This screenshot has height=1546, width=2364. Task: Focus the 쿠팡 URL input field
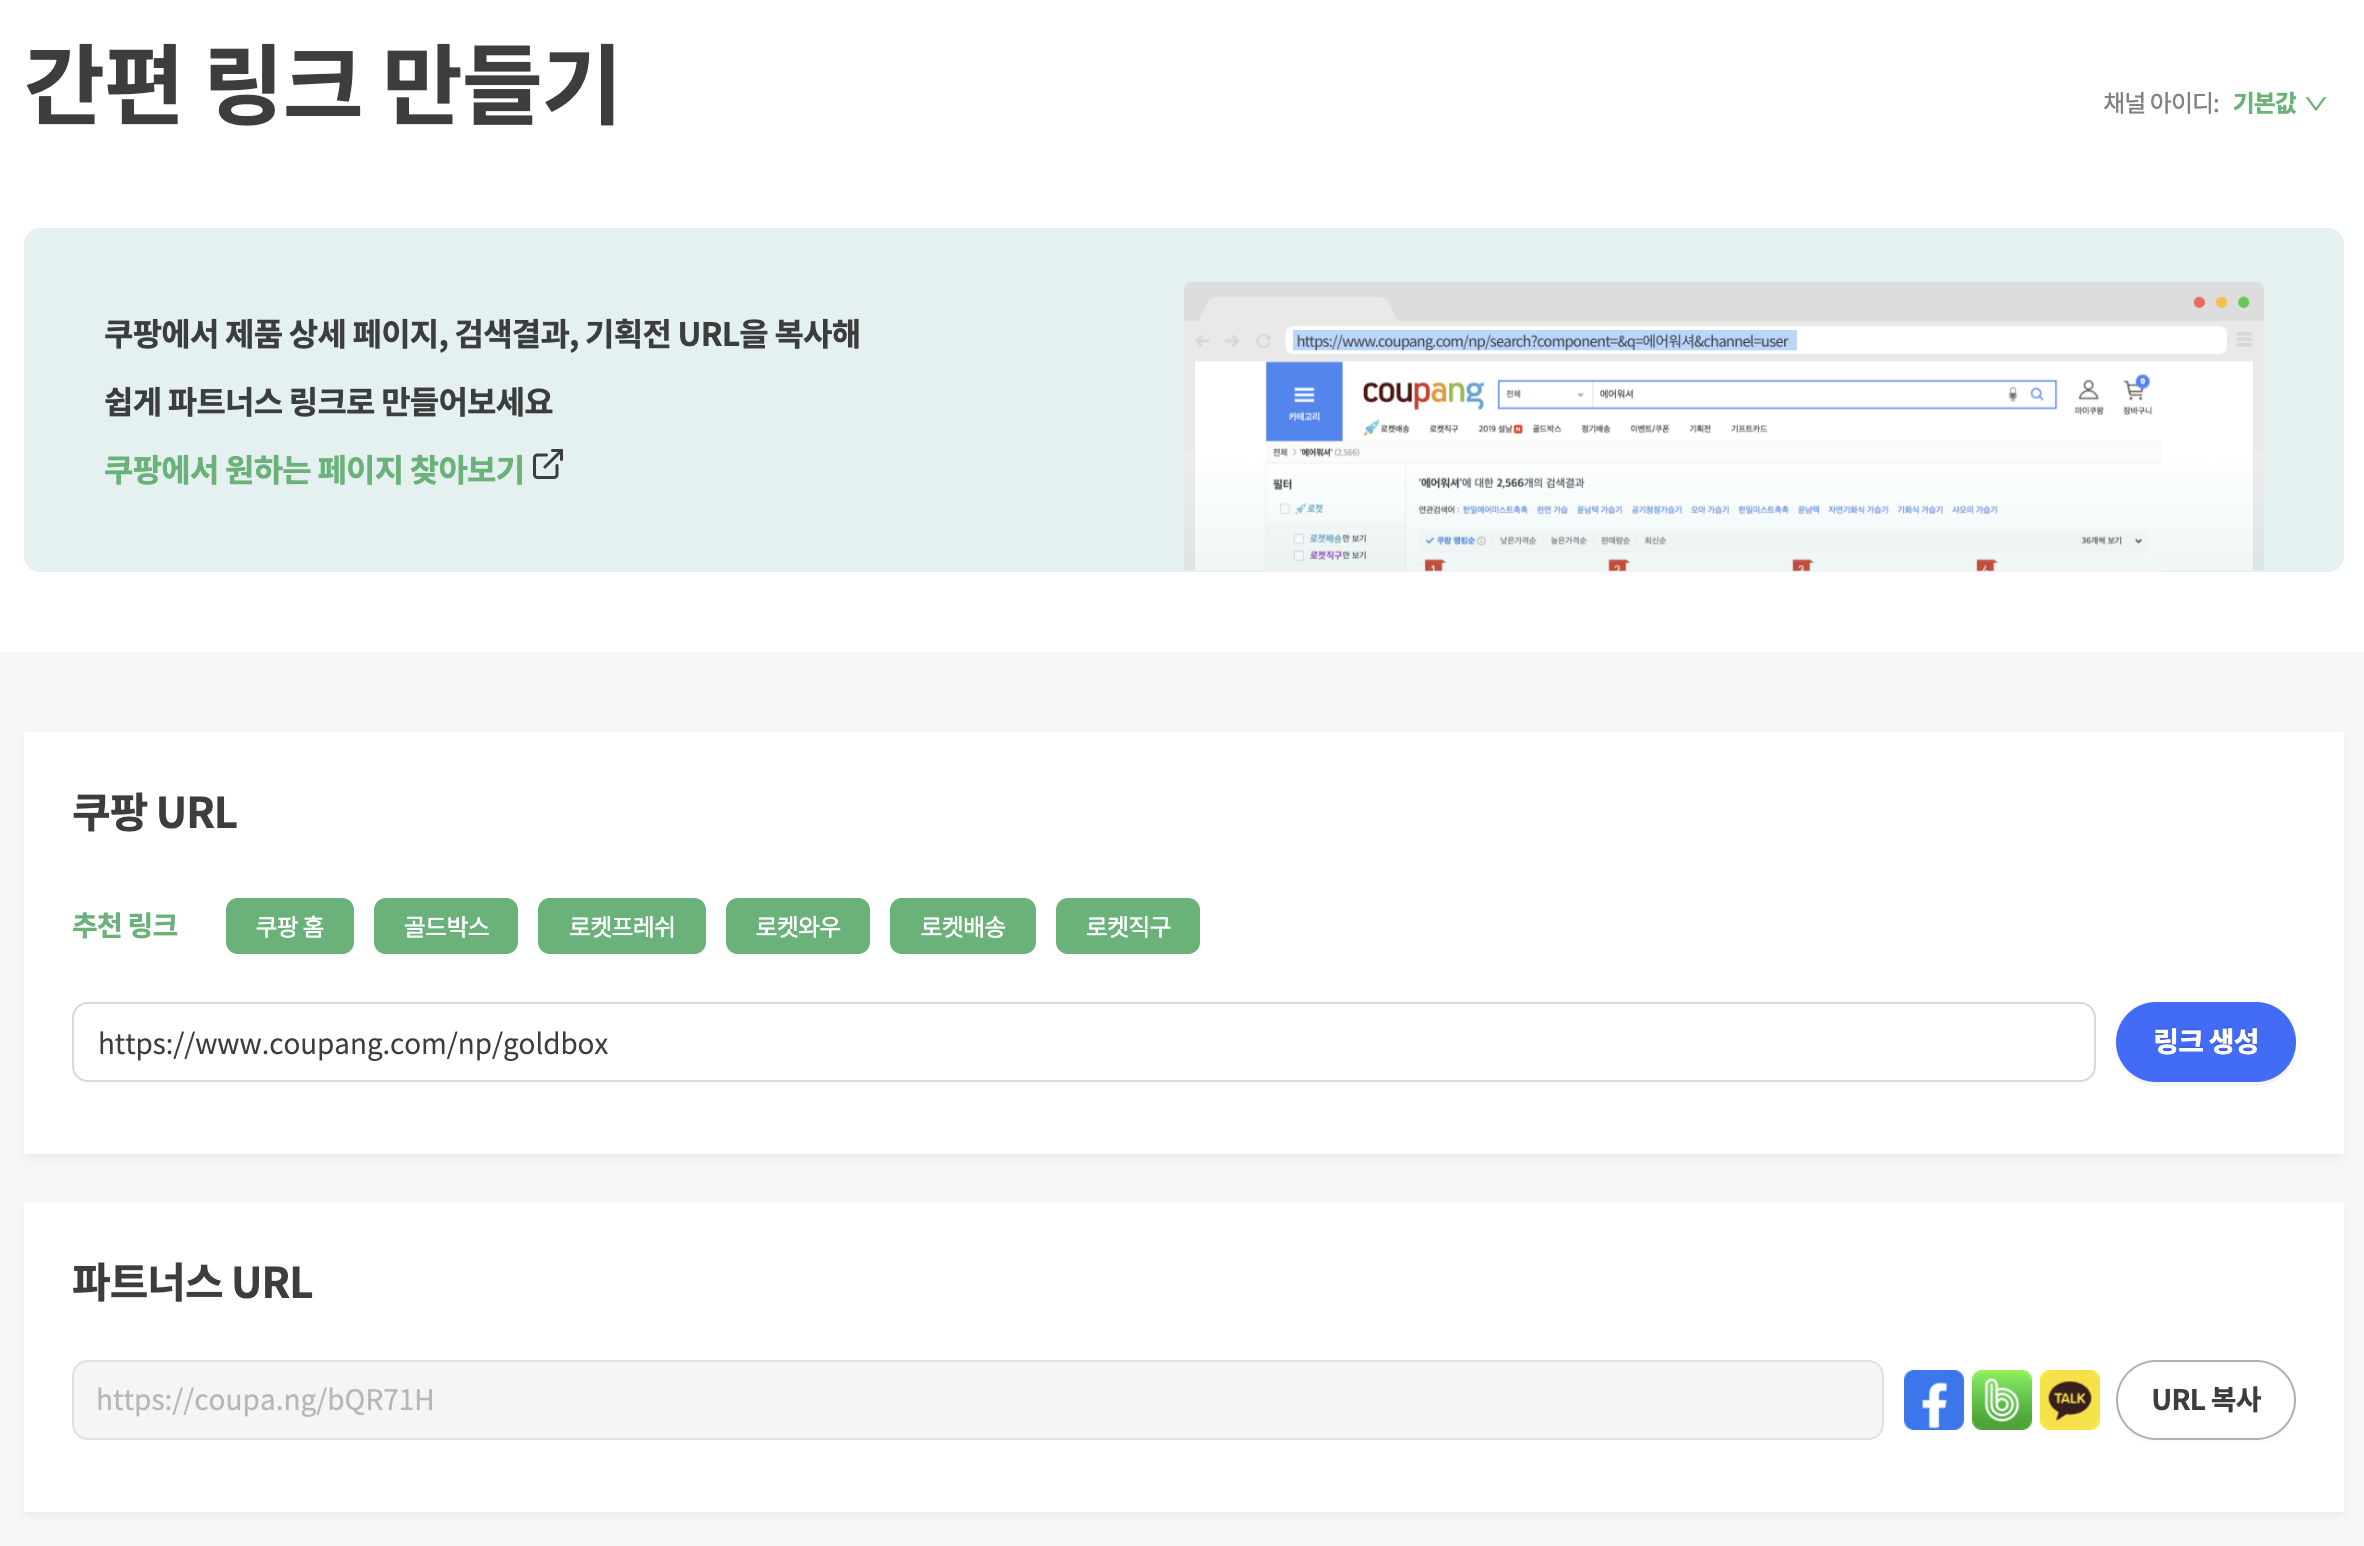[1082, 1042]
